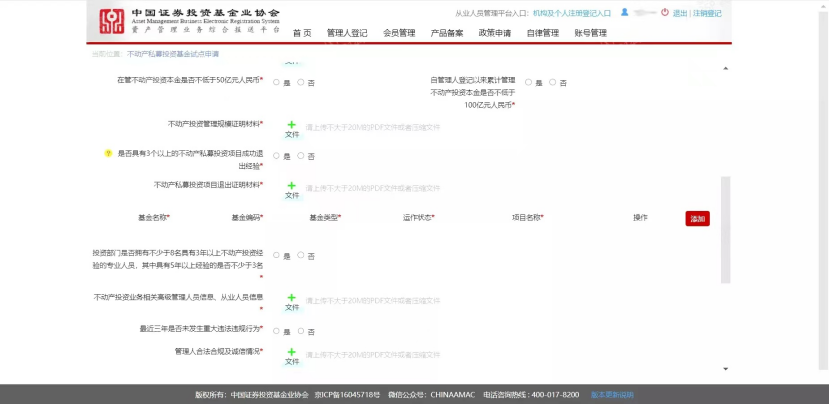Open the 管理人登记 menu
This screenshot has width=829, height=405.
(347, 33)
